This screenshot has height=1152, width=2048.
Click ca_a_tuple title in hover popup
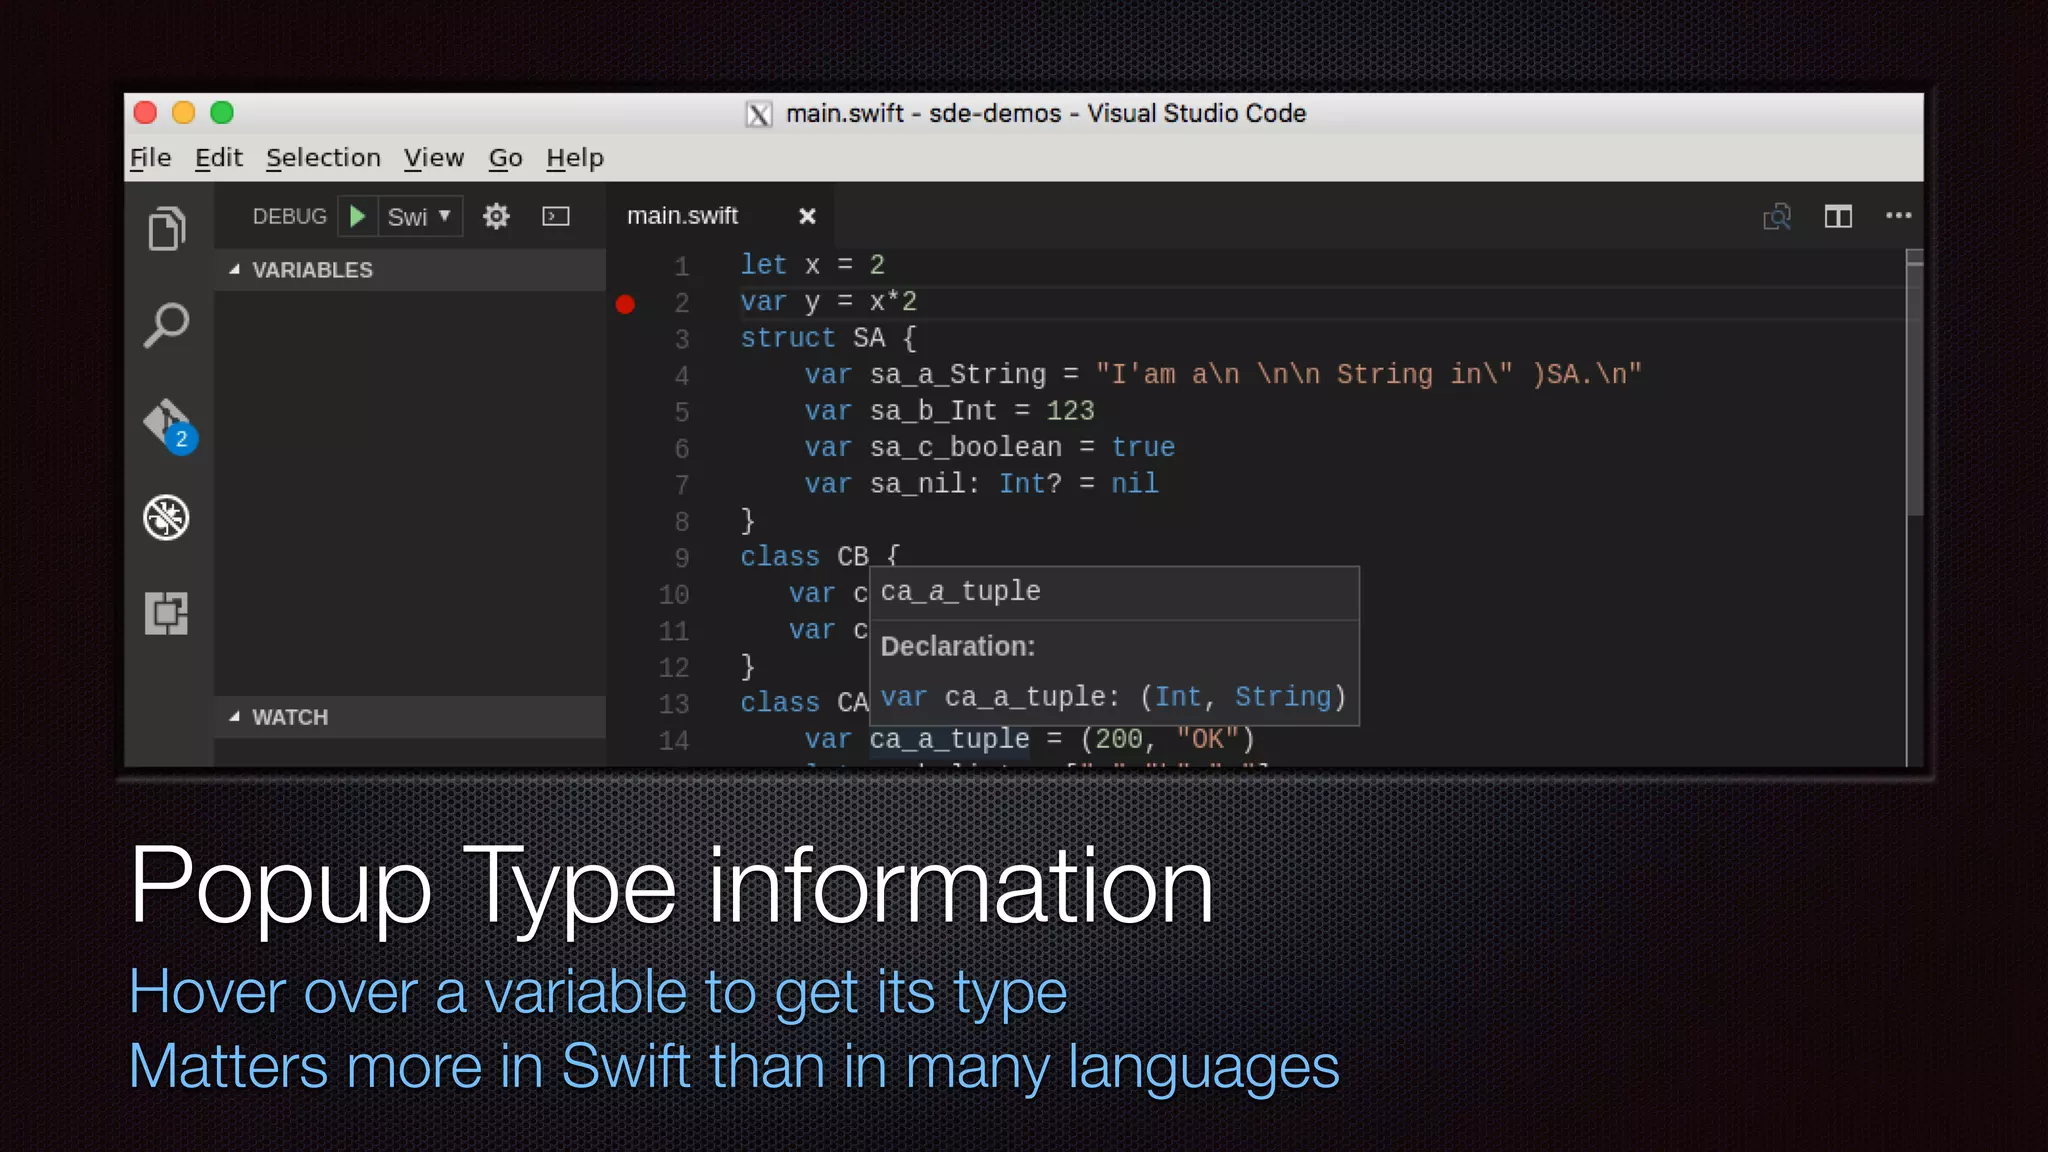coord(960,591)
